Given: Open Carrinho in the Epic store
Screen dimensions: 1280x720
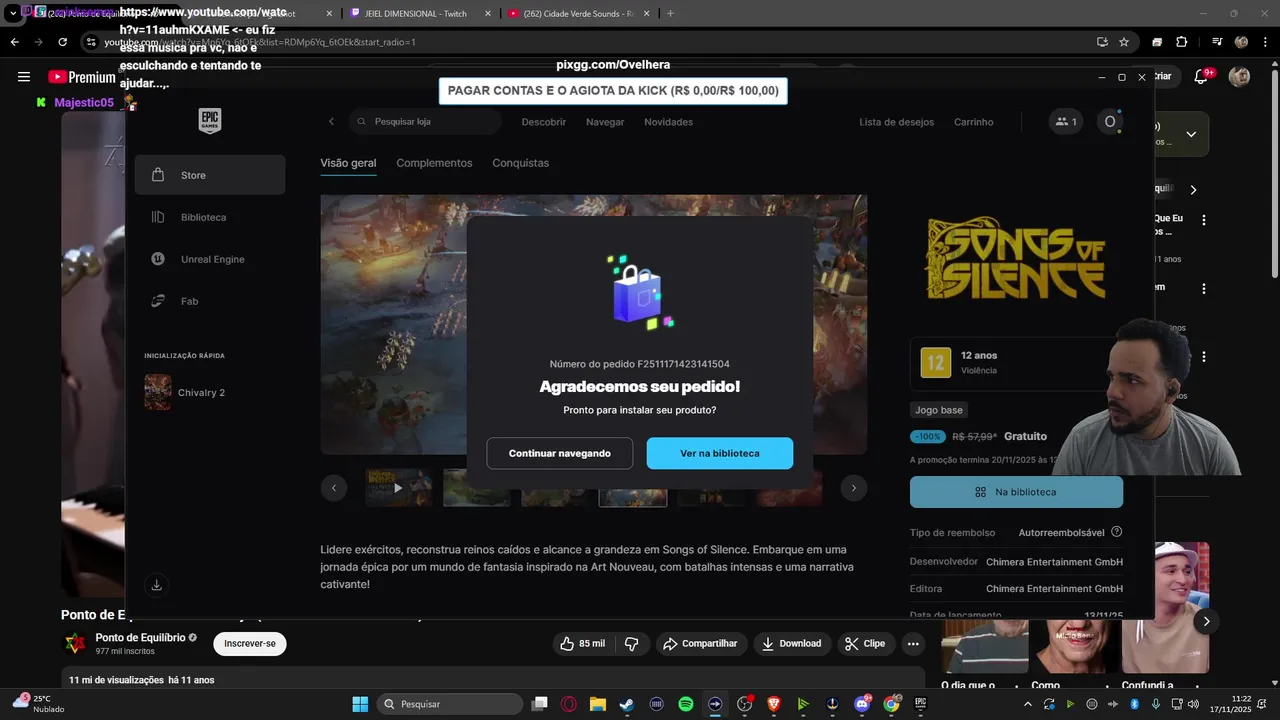Looking at the screenshot, I should tap(974, 122).
